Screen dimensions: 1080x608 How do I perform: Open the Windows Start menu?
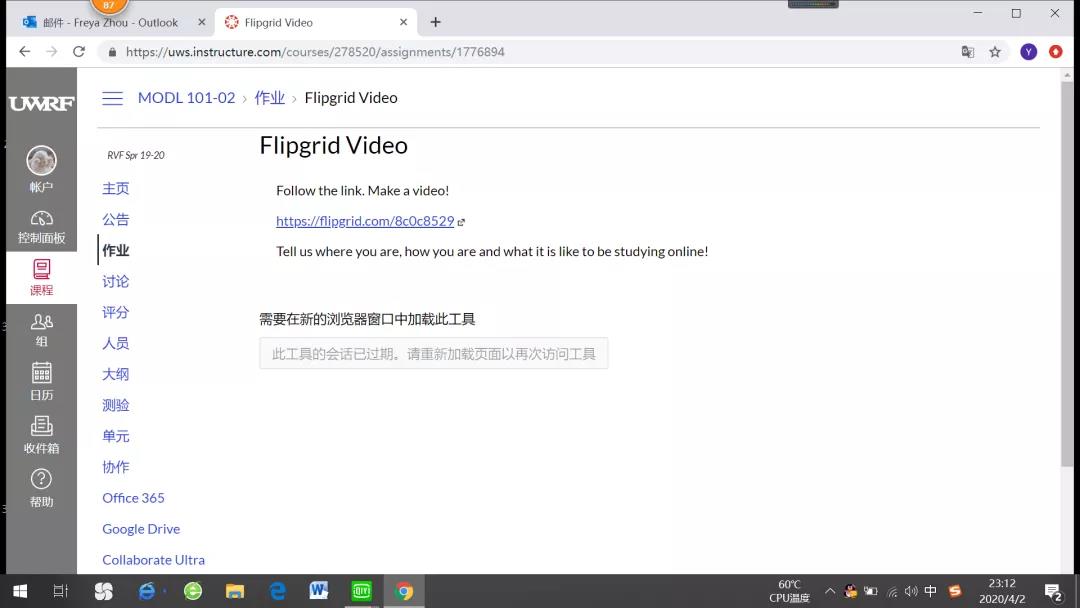20,591
